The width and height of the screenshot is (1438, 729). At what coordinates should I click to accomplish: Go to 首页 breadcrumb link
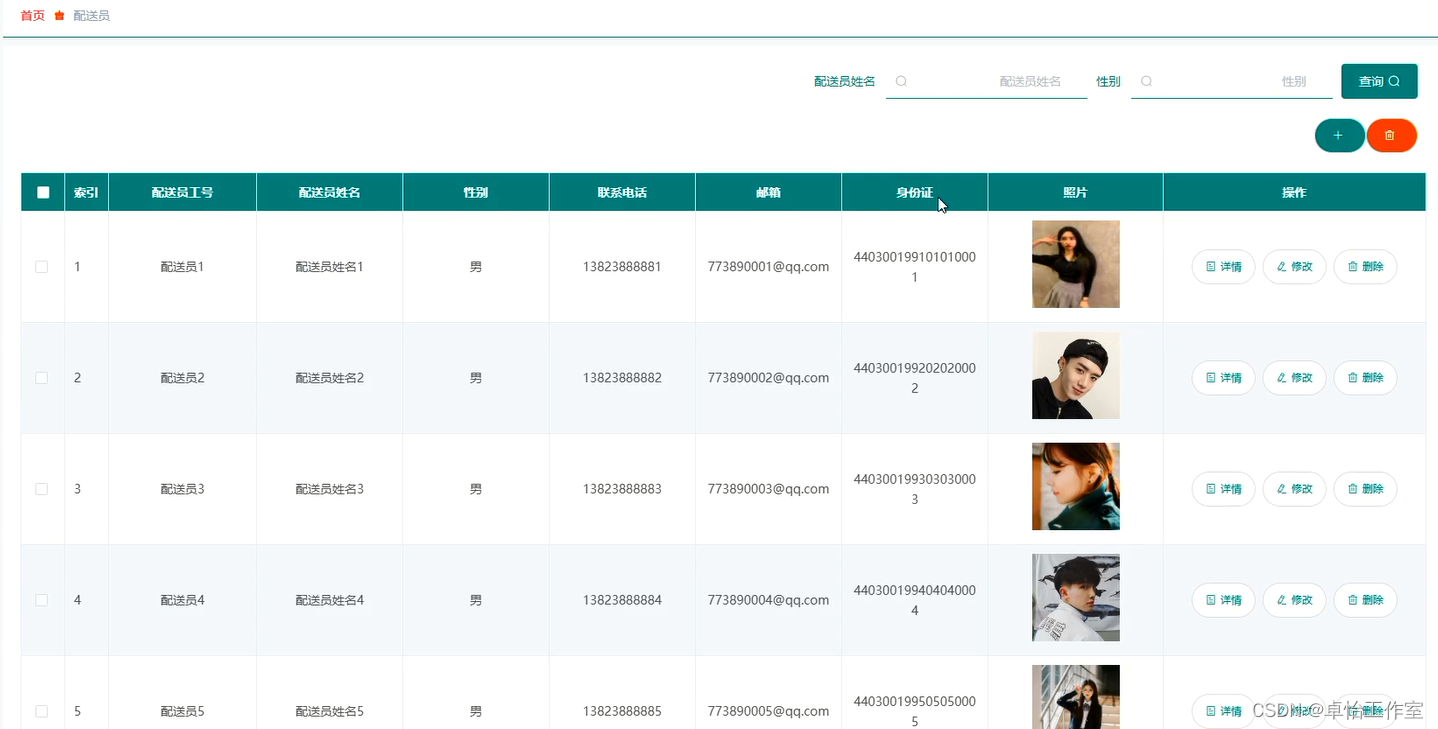(32, 16)
